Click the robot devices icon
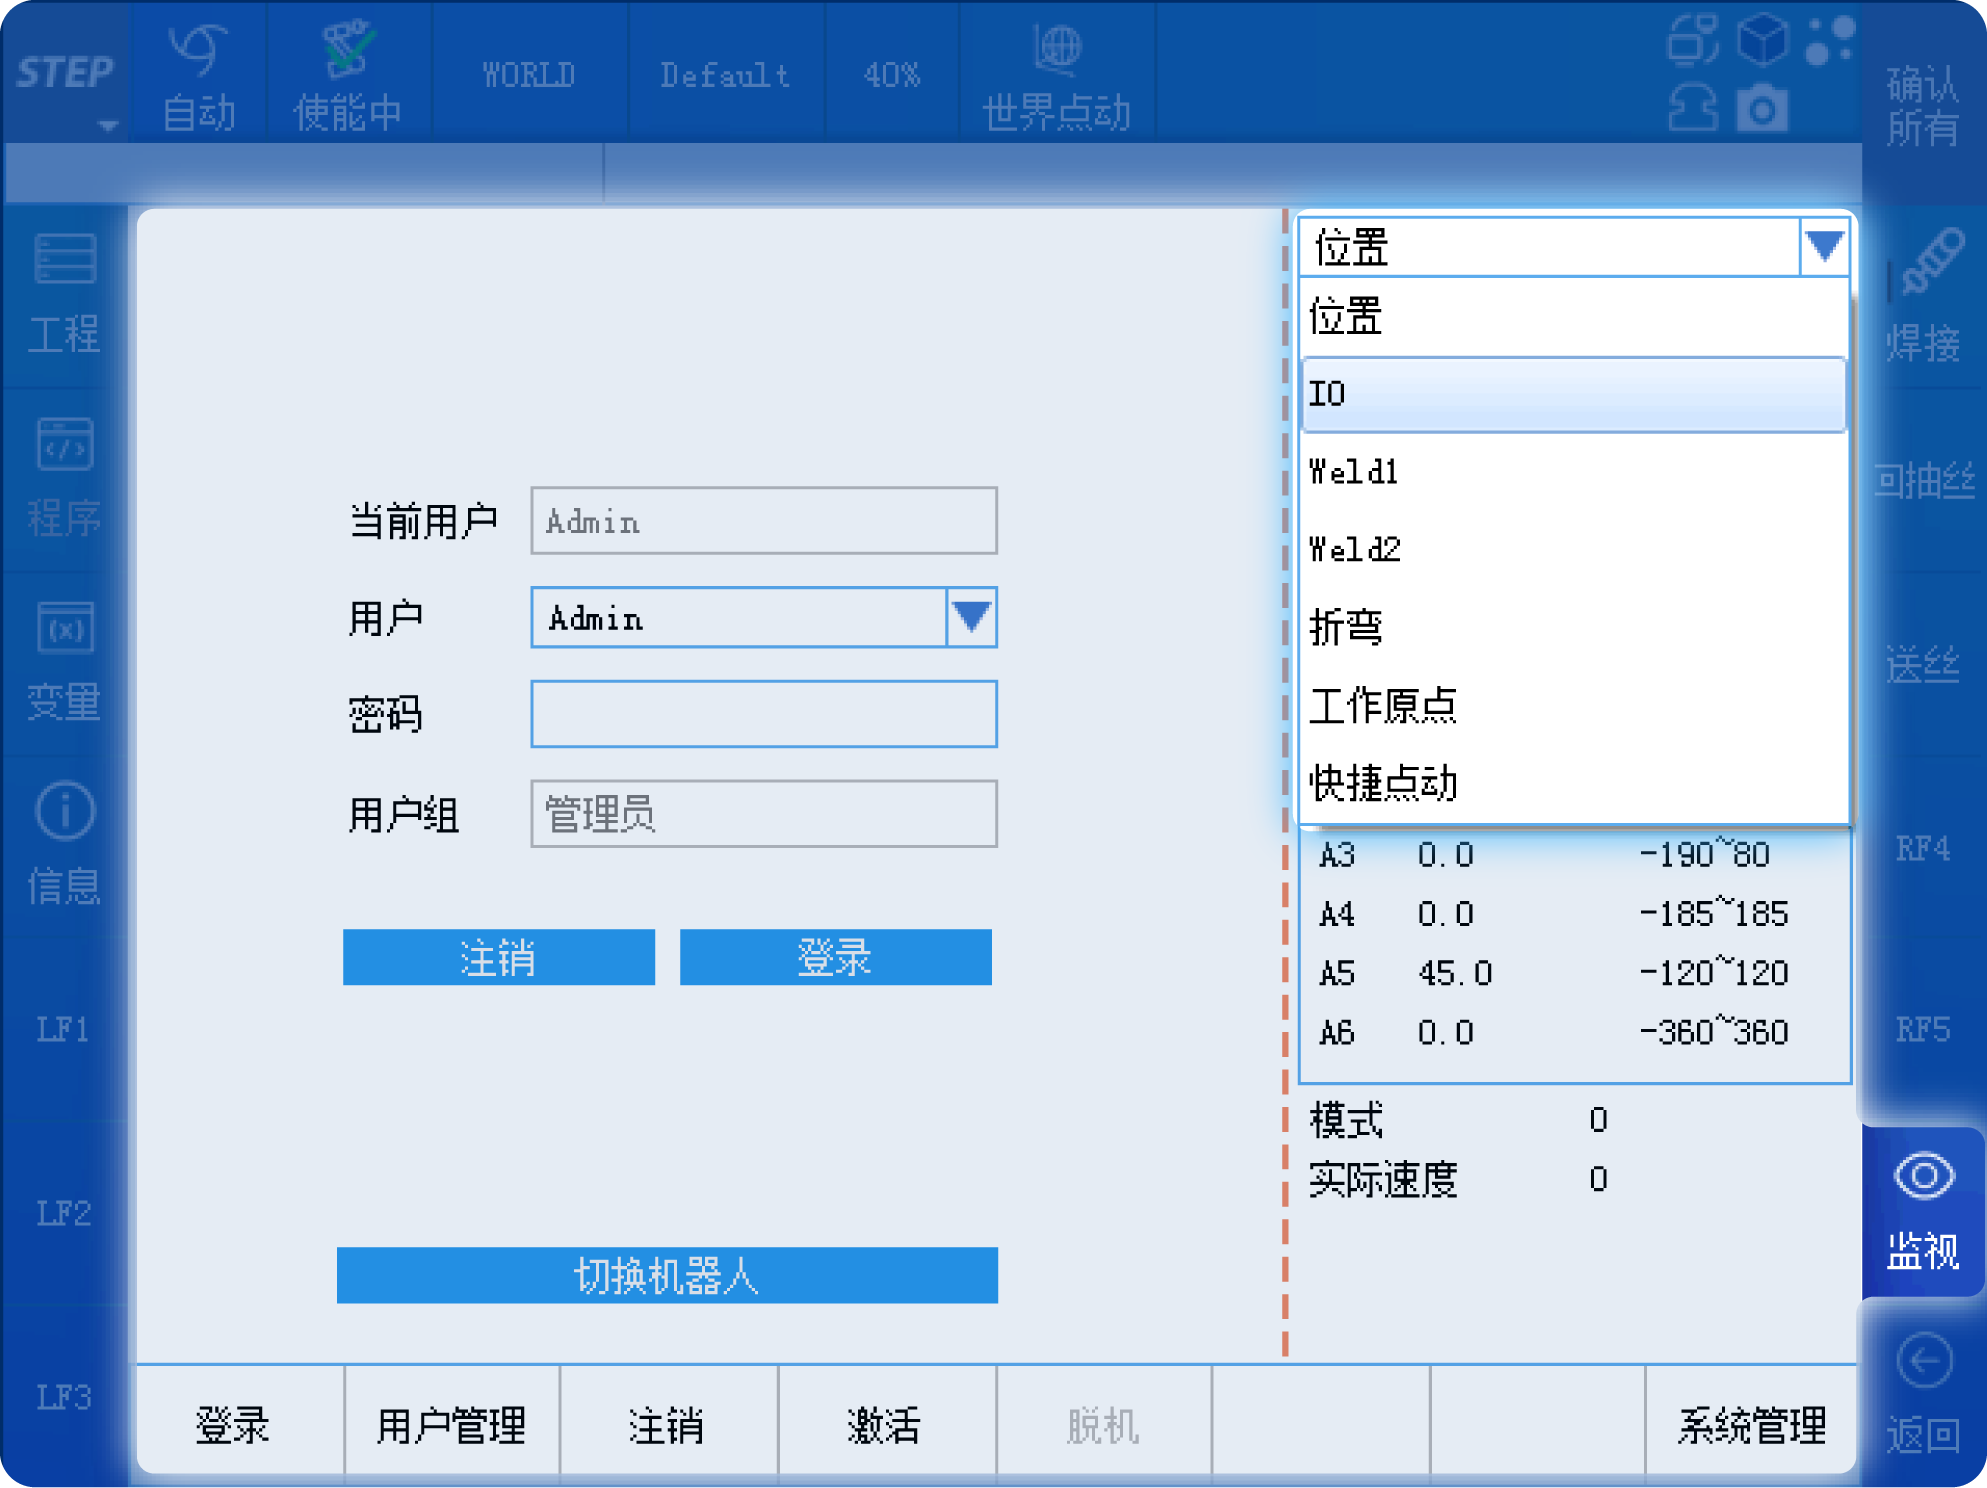The width and height of the screenshot is (1987, 1488). 1692,40
